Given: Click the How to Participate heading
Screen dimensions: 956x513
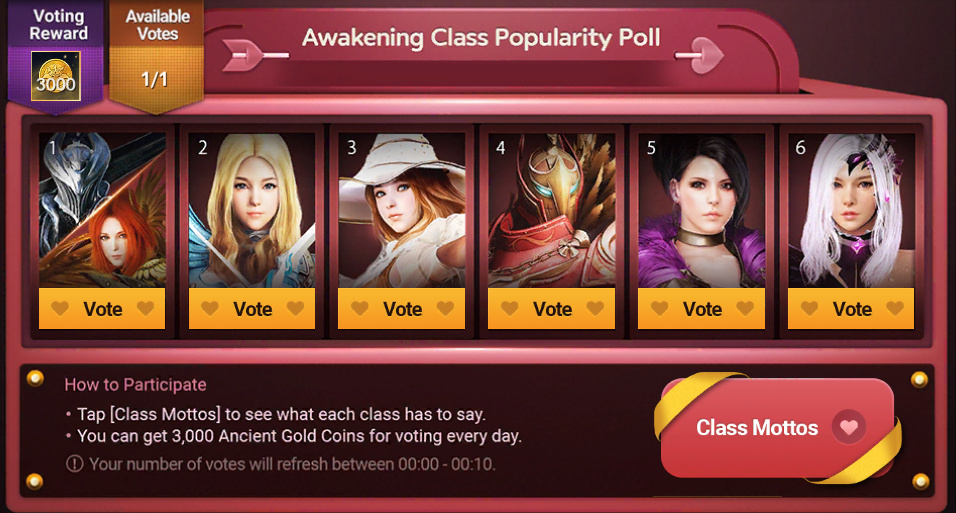Looking at the screenshot, I should pyautogui.click(x=135, y=385).
